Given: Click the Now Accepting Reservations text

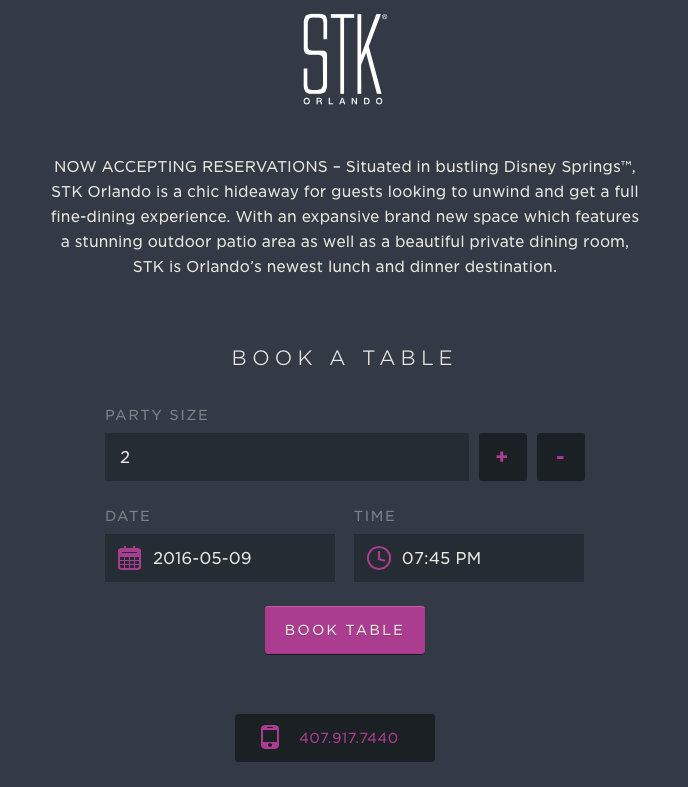Looking at the screenshot, I should point(190,165).
